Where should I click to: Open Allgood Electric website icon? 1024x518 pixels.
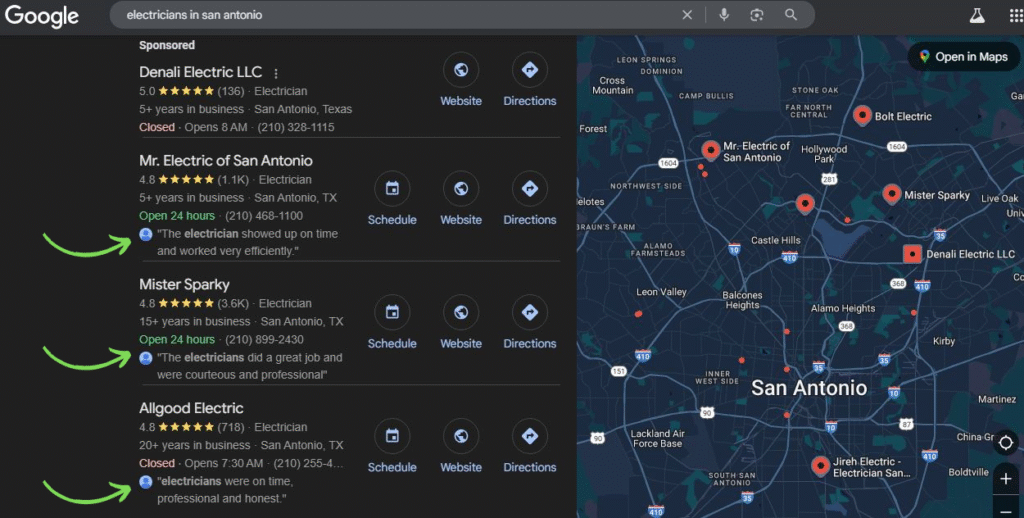pos(461,436)
